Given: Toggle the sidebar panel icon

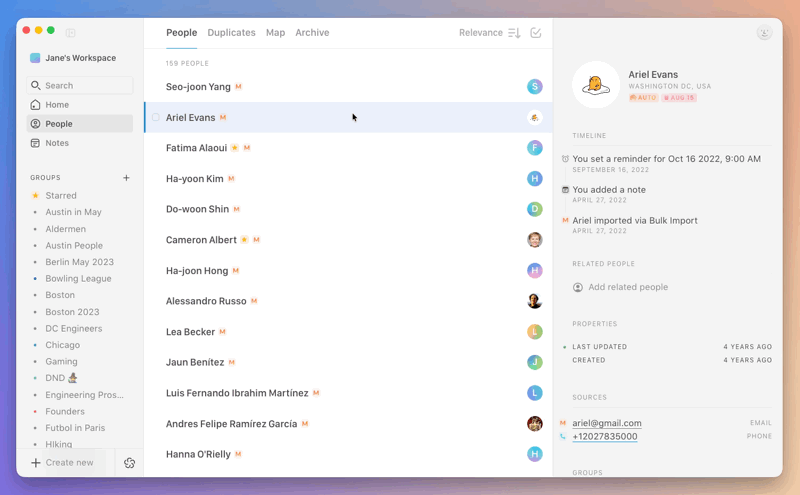Looking at the screenshot, I should [70, 33].
